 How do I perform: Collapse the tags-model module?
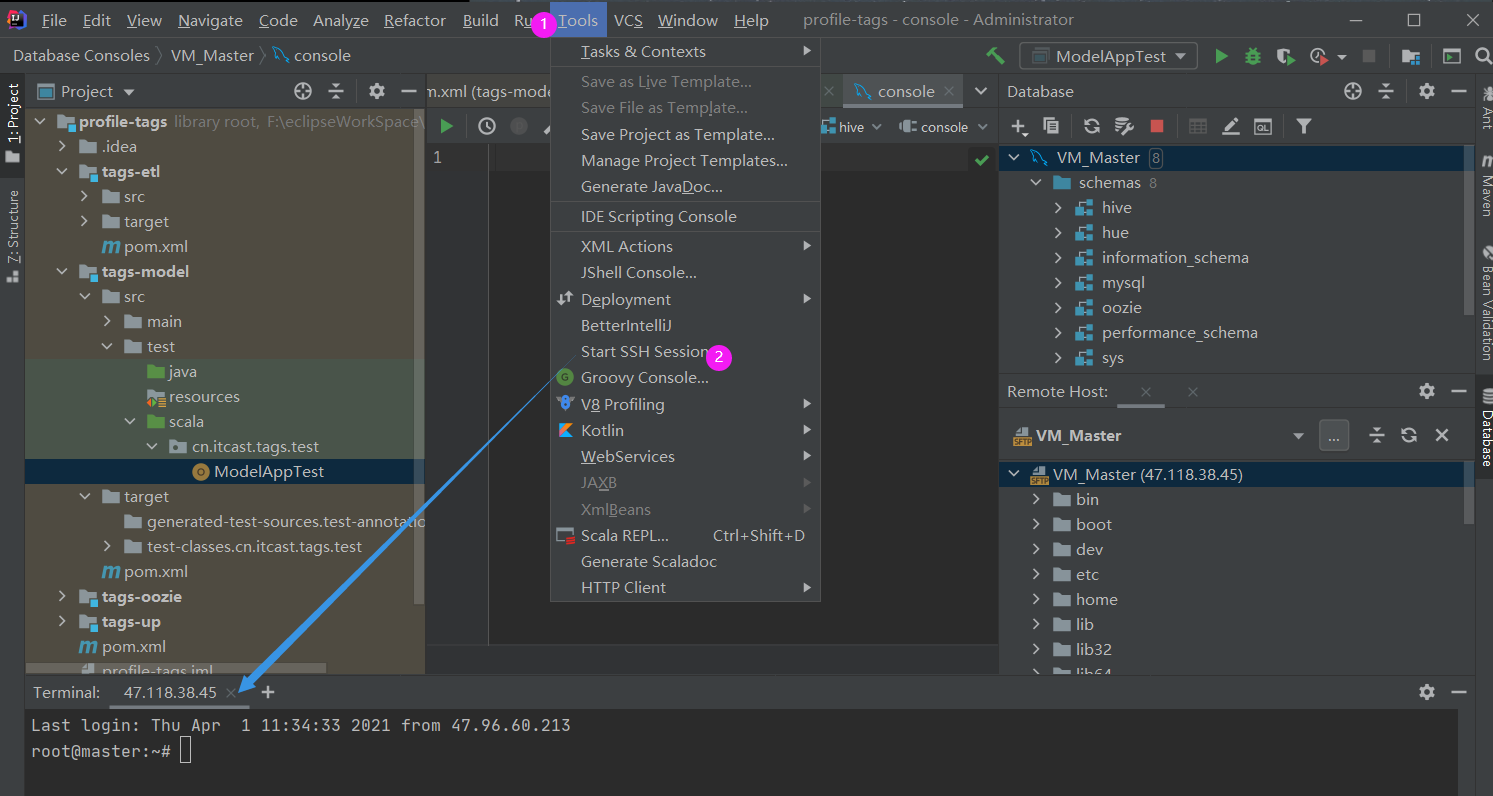point(62,272)
